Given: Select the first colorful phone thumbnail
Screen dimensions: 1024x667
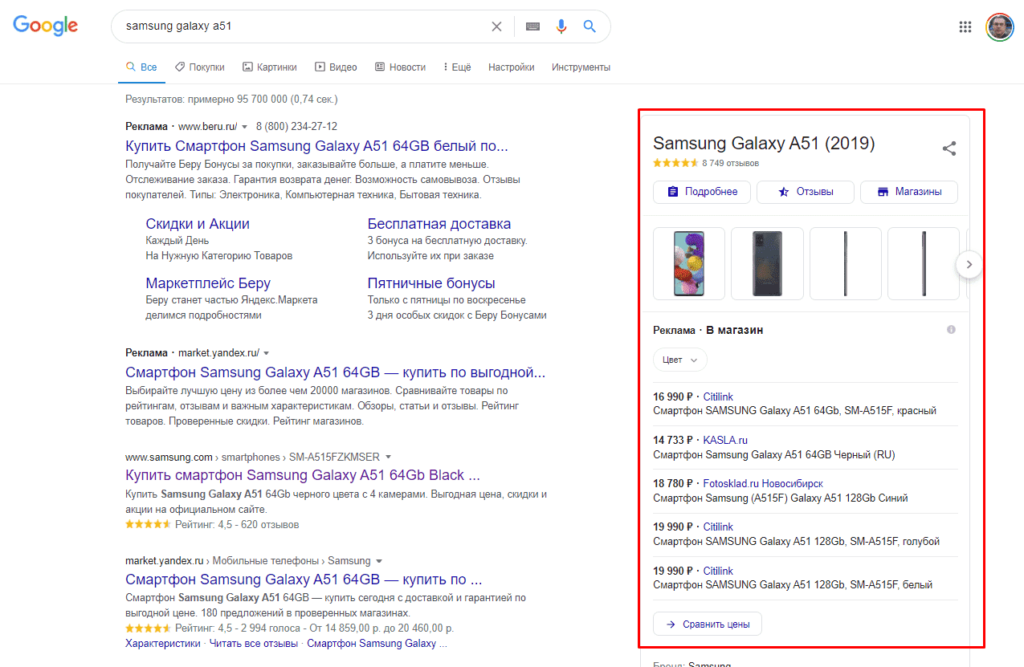Looking at the screenshot, I should click(689, 263).
